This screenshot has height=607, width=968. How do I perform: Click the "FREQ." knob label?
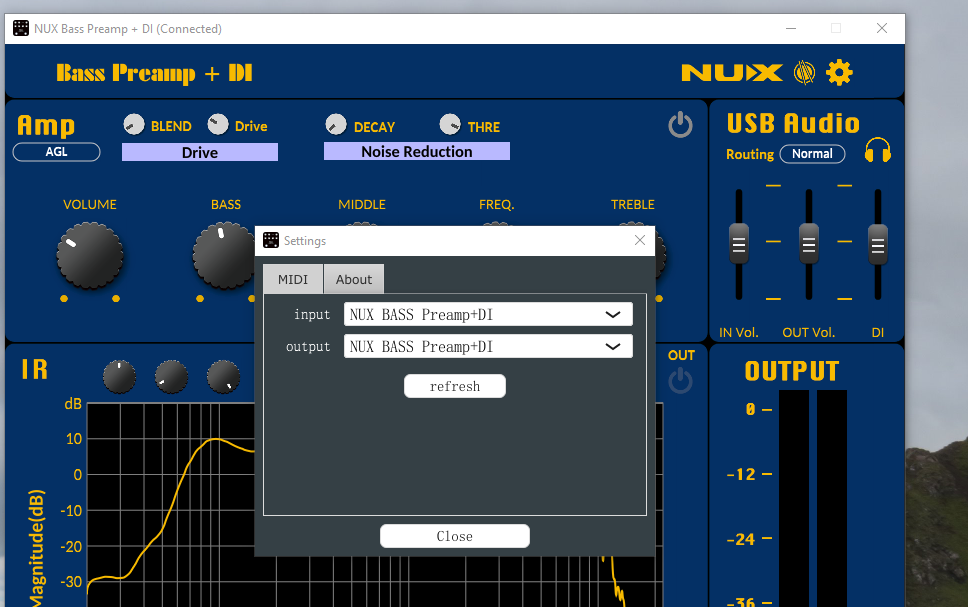point(496,204)
